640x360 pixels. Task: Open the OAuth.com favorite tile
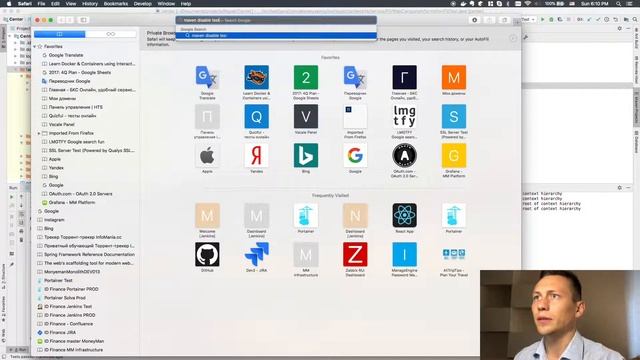404,156
